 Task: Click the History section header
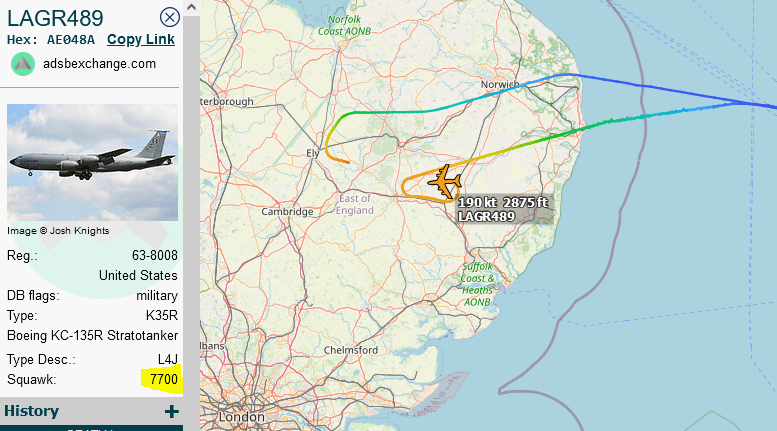click(x=91, y=411)
